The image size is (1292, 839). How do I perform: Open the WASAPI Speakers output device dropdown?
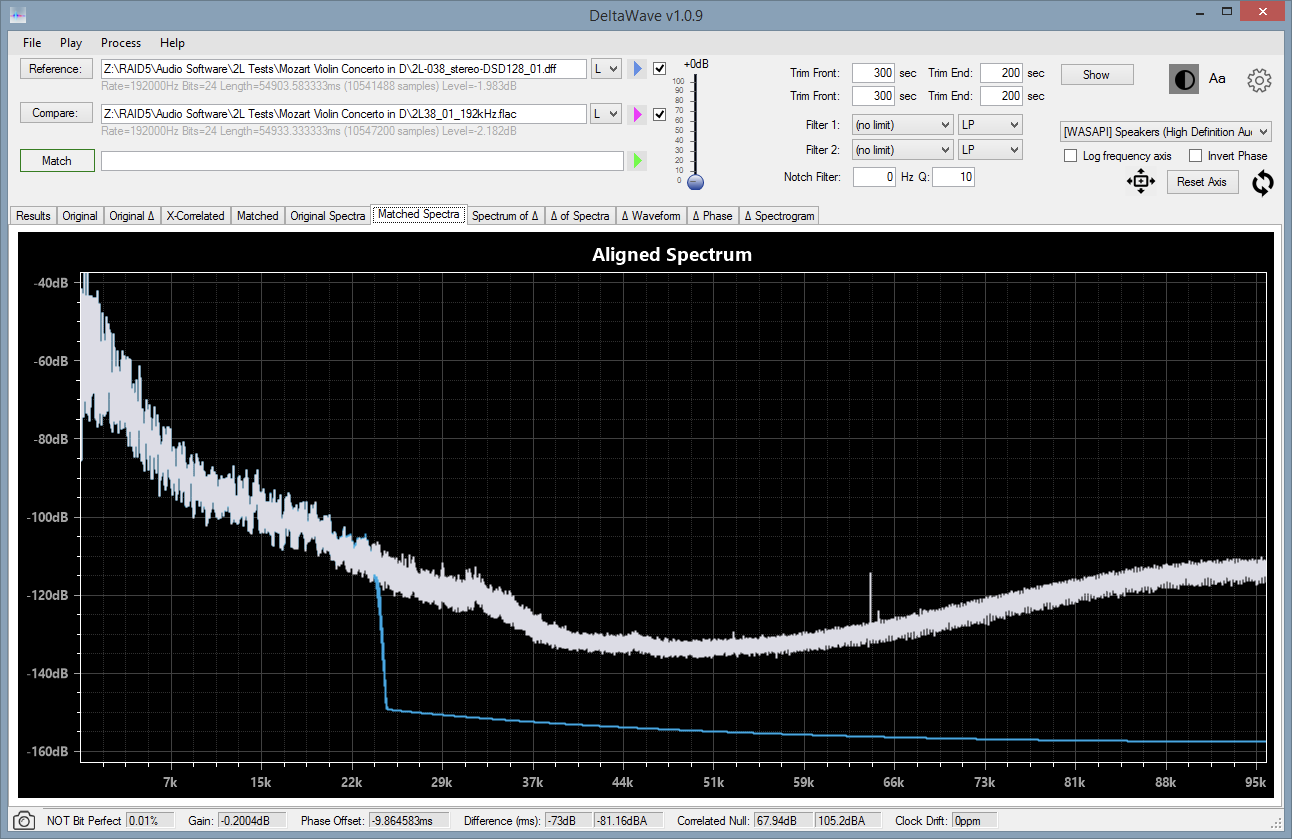point(1166,132)
